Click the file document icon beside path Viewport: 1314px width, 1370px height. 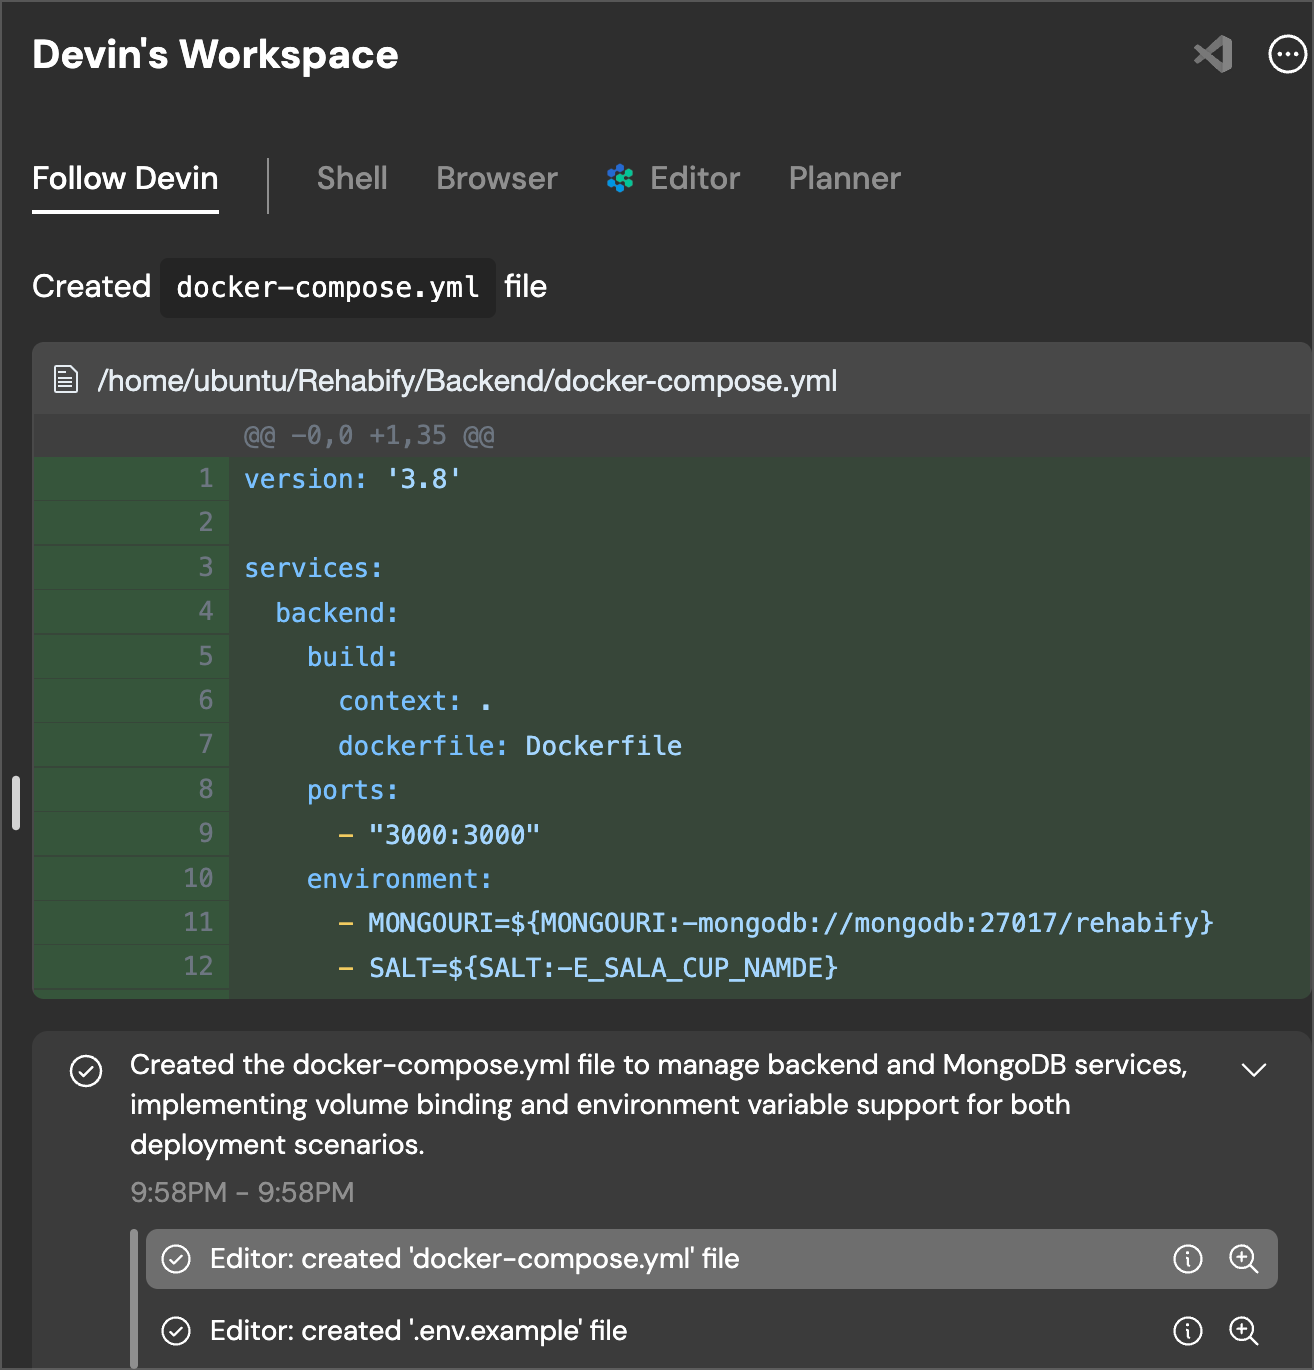point(66,380)
